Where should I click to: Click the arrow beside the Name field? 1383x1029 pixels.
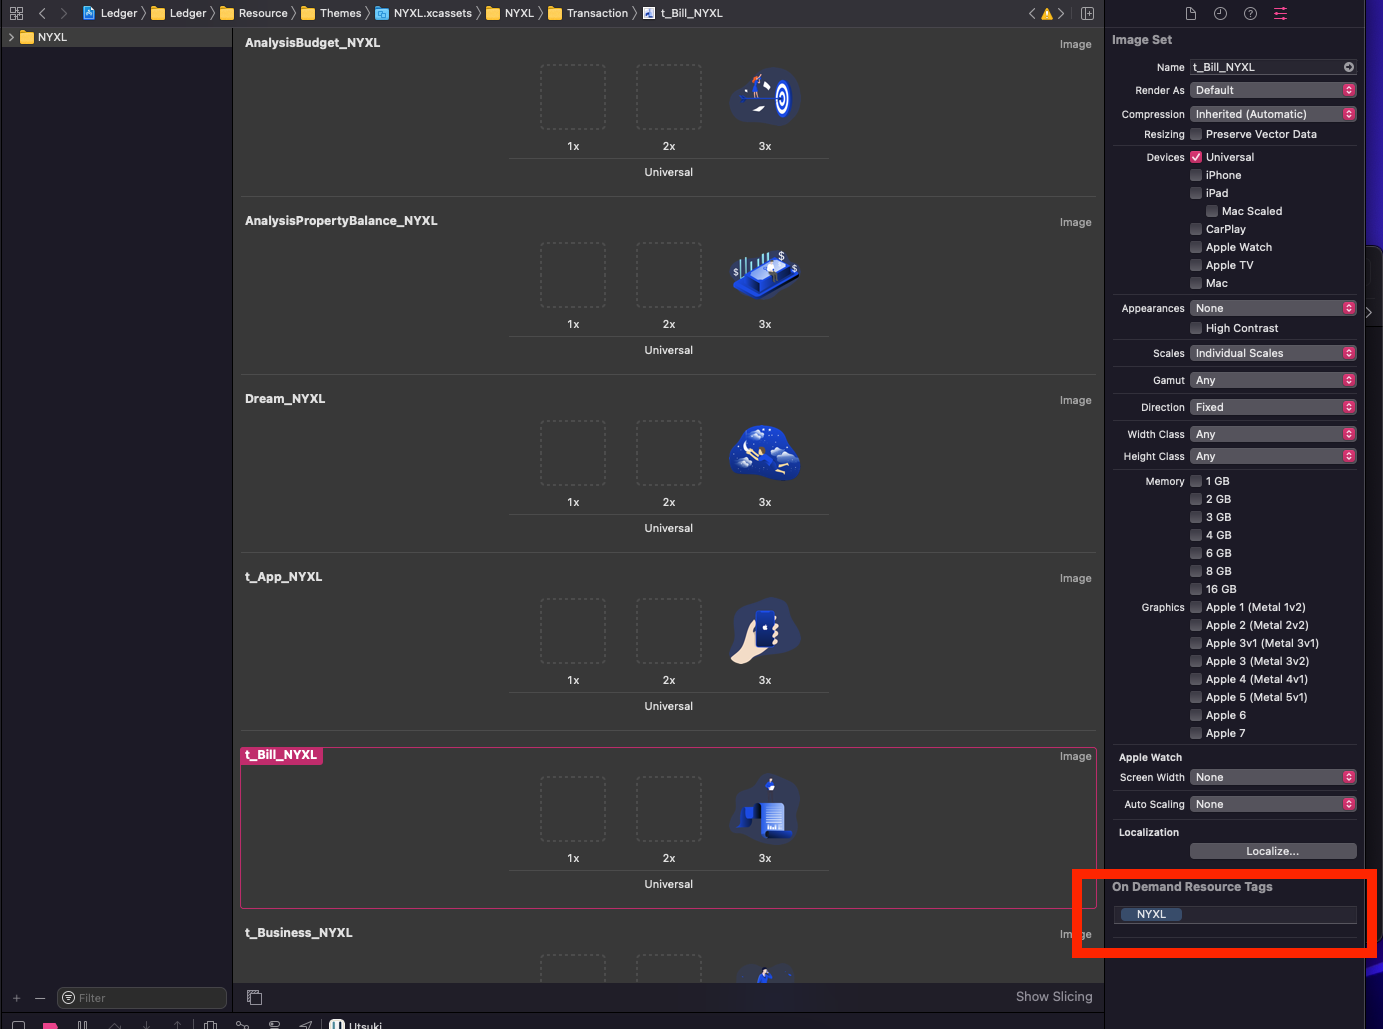click(1349, 67)
